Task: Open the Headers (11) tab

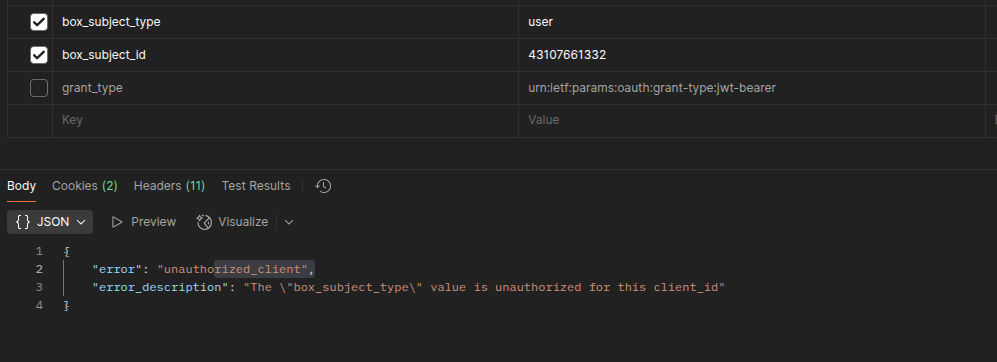Action: (169, 186)
